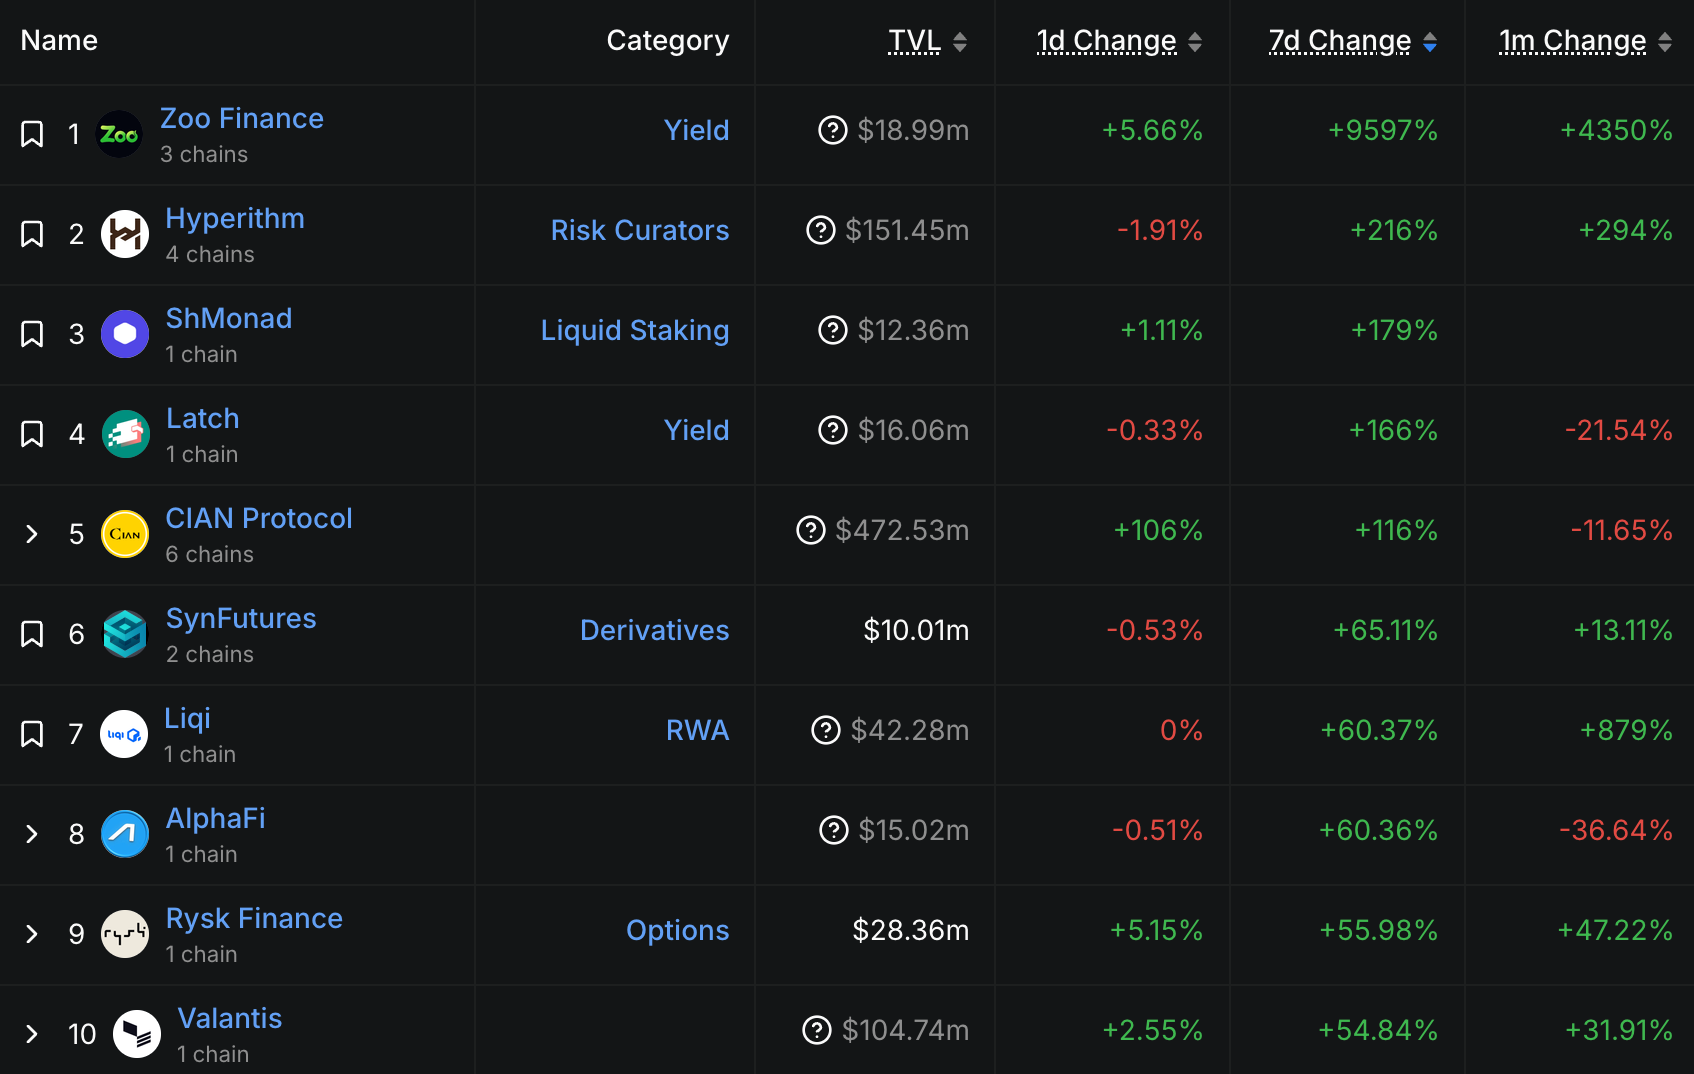This screenshot has width=1694, height=1074.
Task: Toggle bookmark on SynFutures row
Action: click(x=32, y=634)
